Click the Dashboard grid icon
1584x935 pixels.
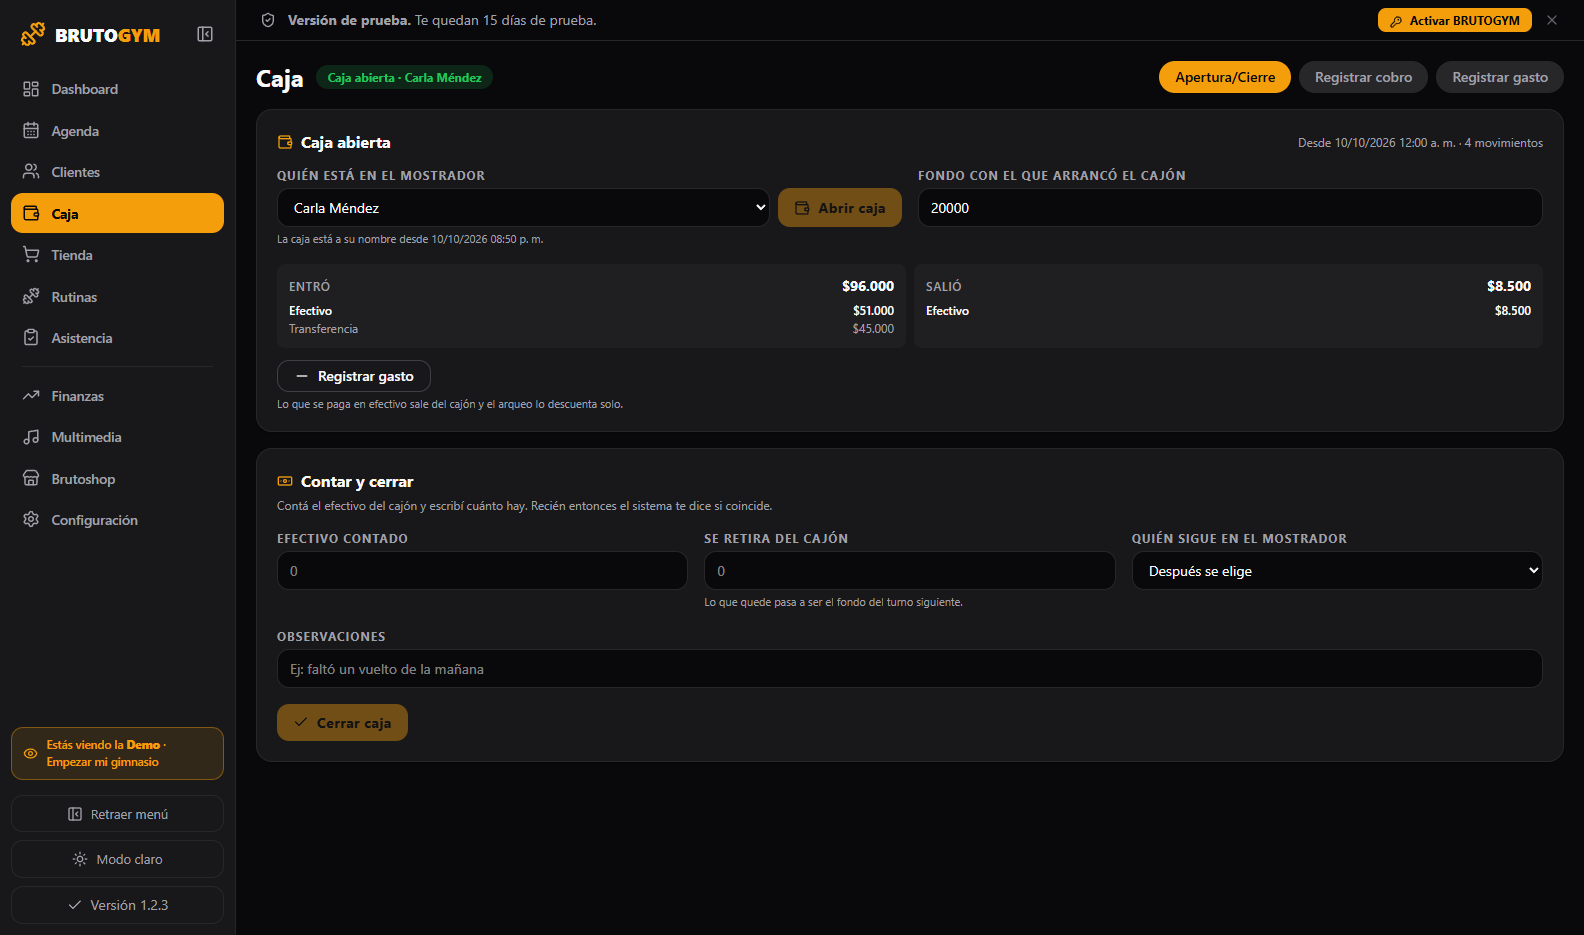[x=31, y=89]
